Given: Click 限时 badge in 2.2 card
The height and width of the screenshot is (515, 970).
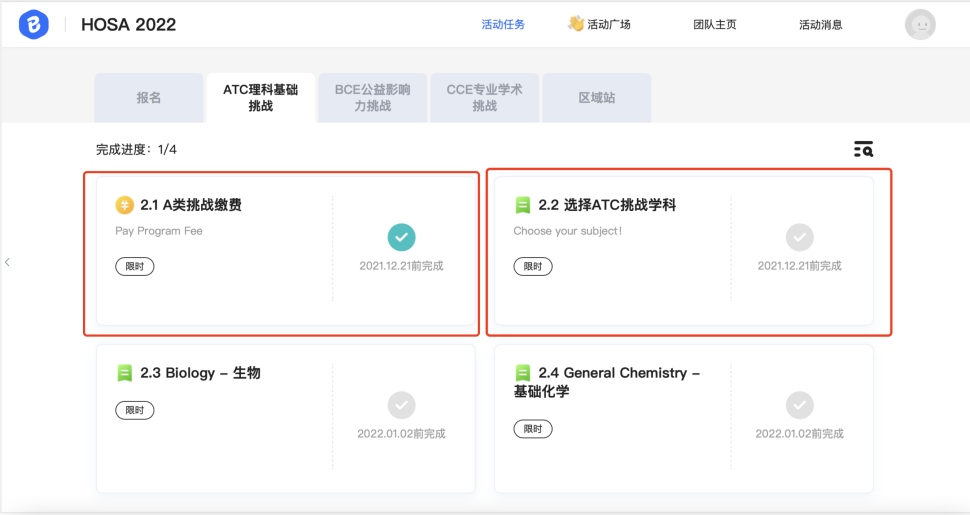Looking at the screenshot, I should pos(533,267).
